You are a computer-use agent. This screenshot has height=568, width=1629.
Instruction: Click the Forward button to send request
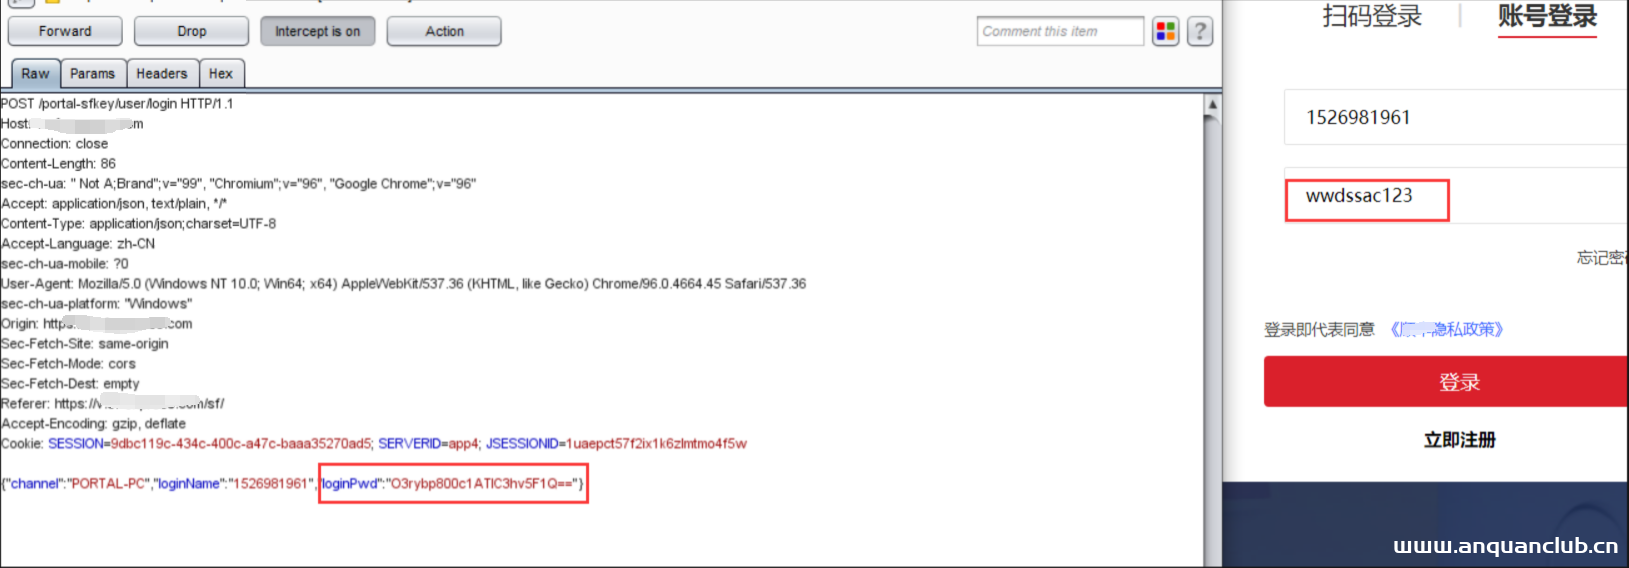click(x=65, y=31)
